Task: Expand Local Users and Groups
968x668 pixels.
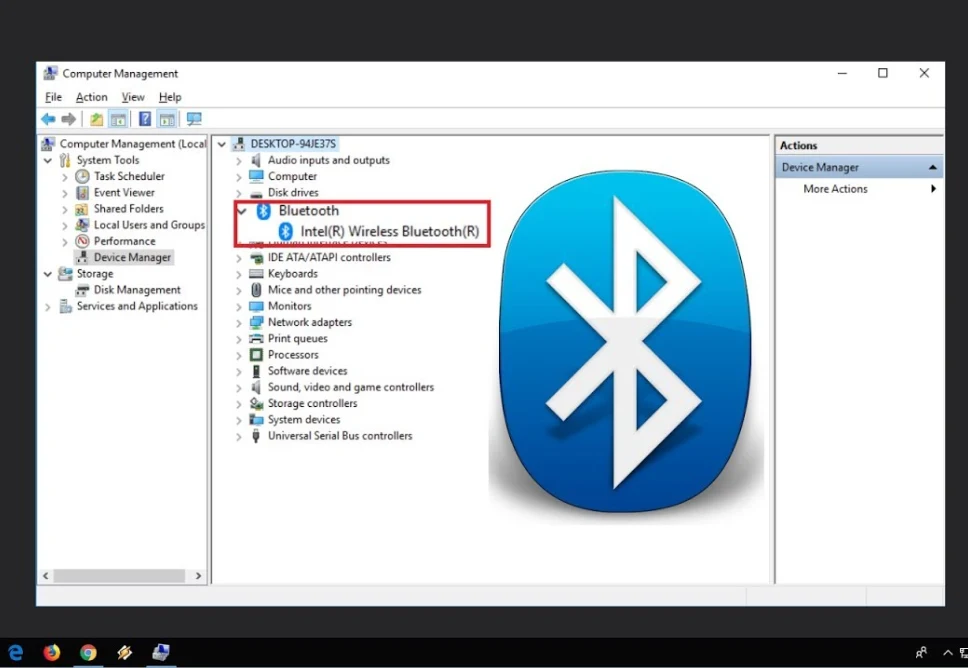Action: [x=65, y=225]
